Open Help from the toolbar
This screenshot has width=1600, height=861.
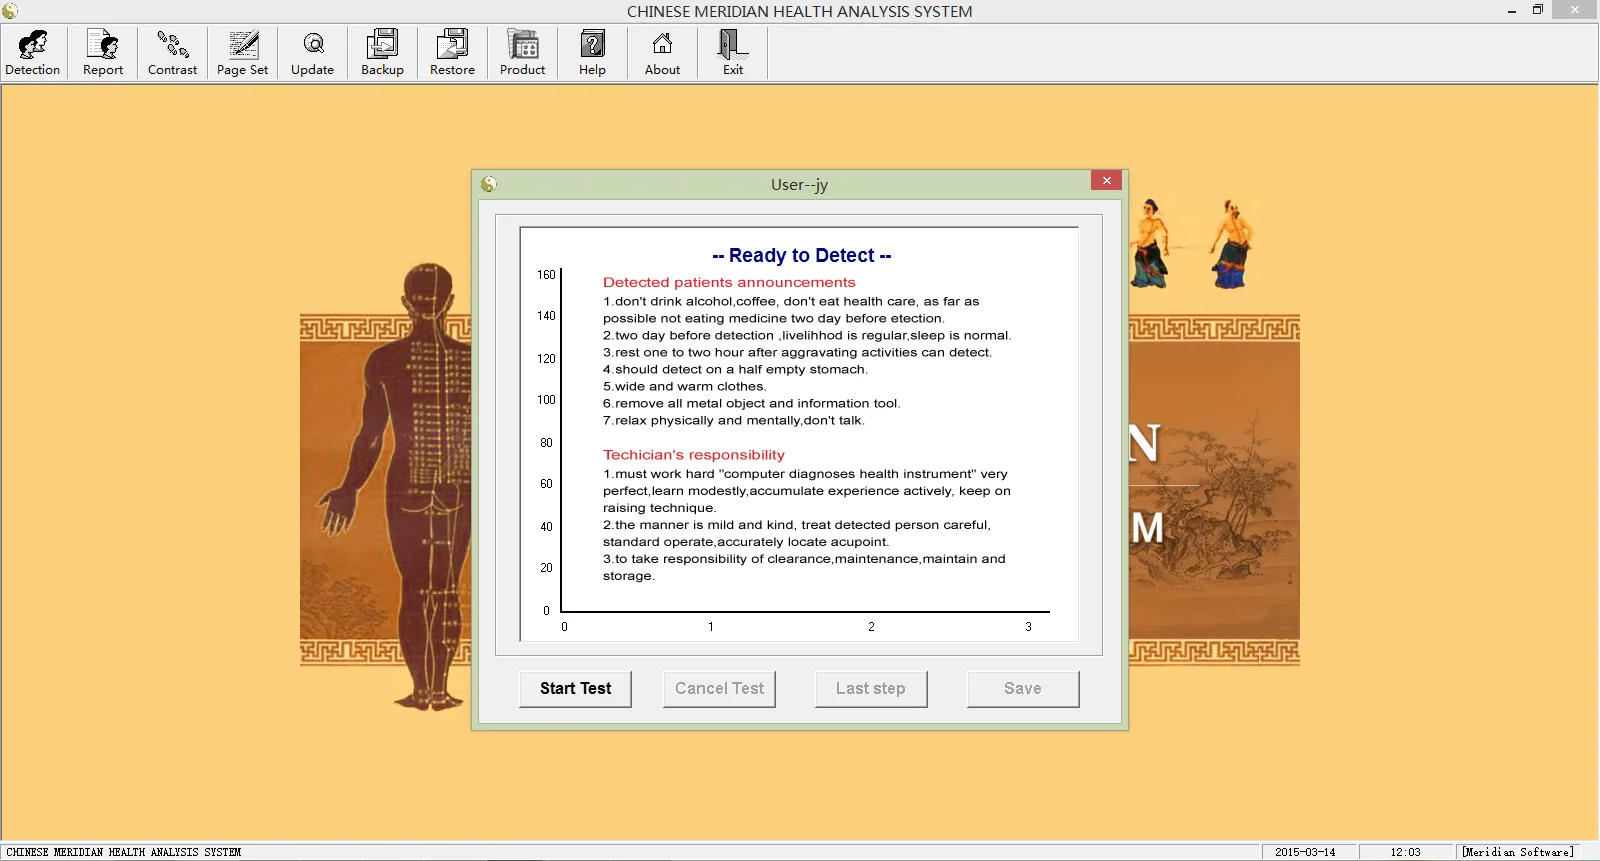click(592, 53)
